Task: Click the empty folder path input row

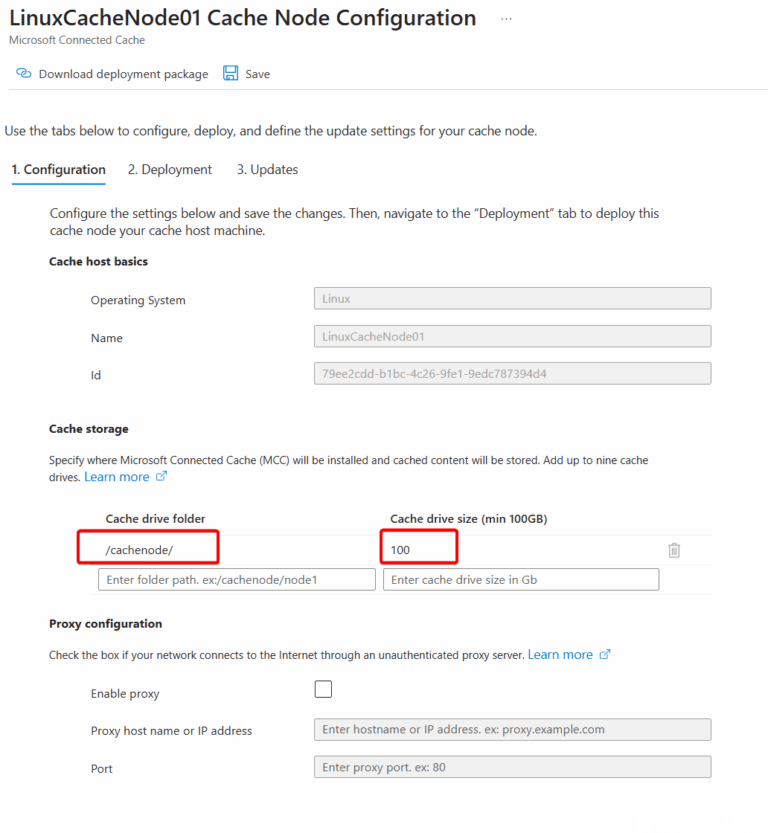Action: tap(236, 579)
